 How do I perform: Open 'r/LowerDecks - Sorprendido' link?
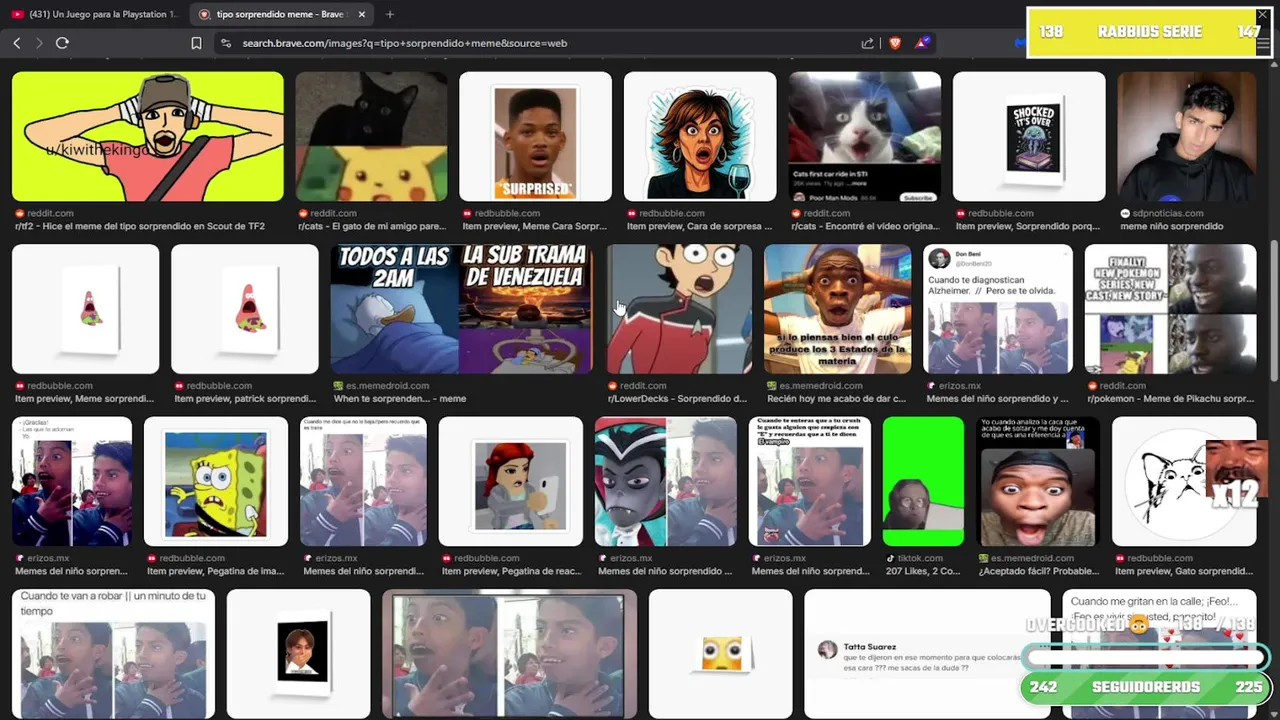tap(677, 398)
